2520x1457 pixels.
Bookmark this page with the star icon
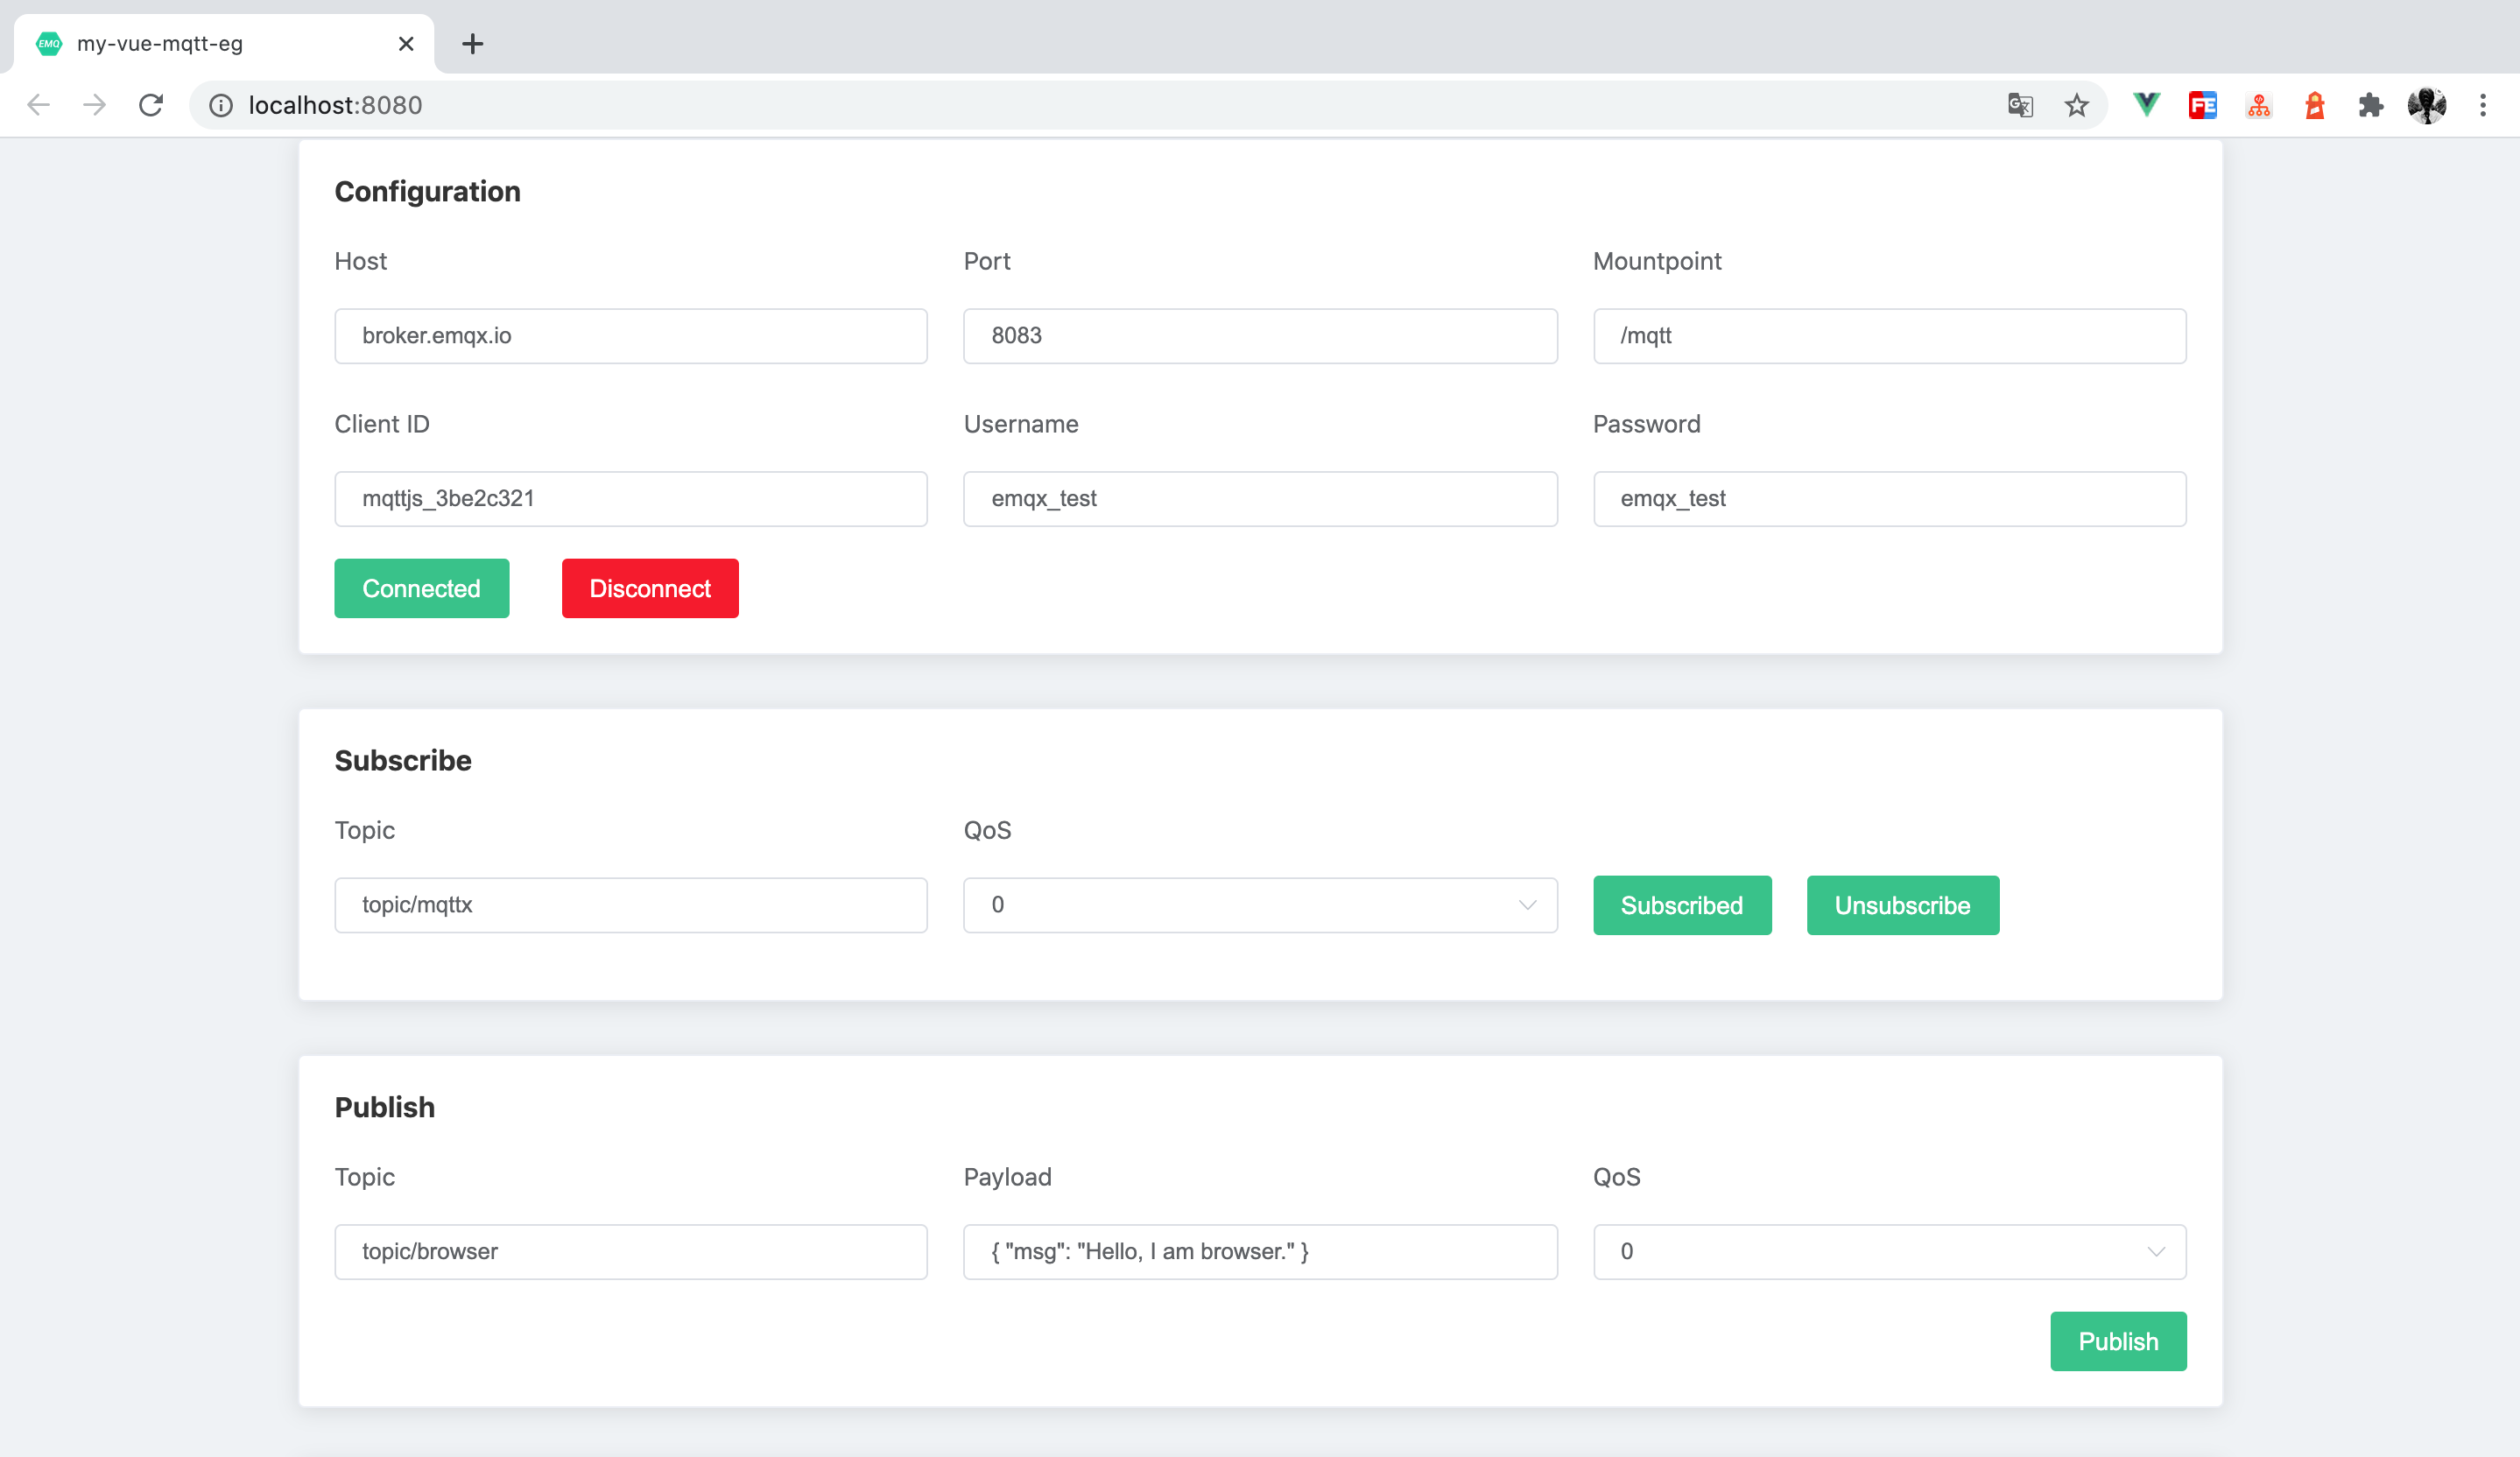pyautogui.click(x=2076, y=105)
